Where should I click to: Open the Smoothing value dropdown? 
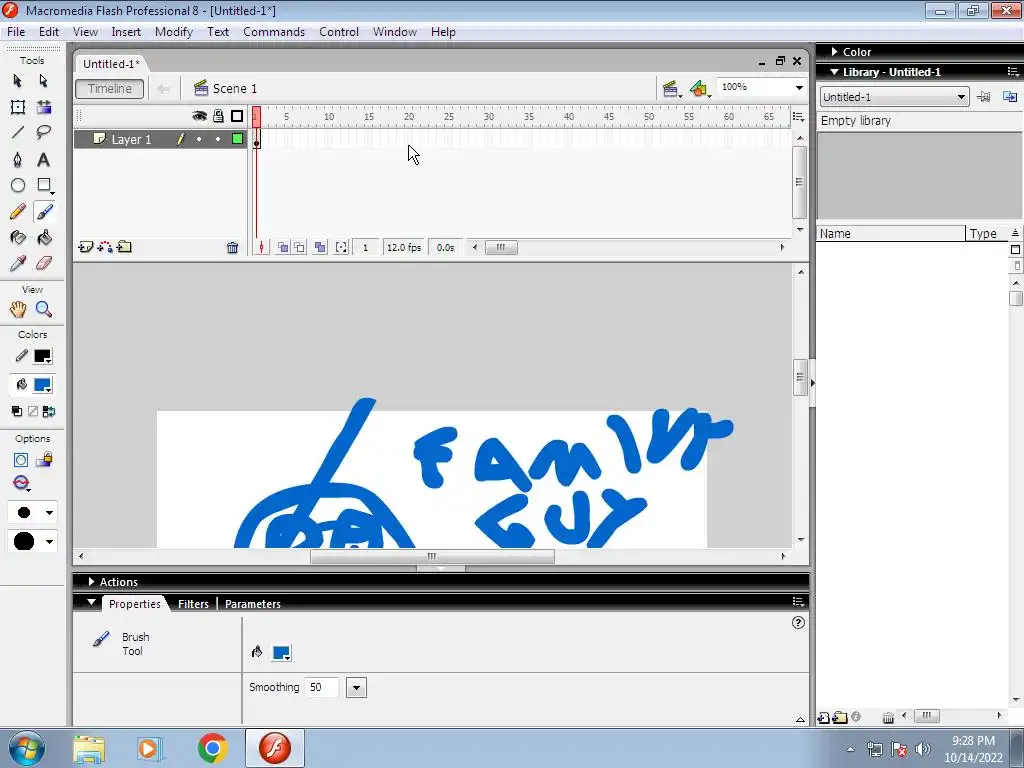pyautogui.click(x=356, y=687)
